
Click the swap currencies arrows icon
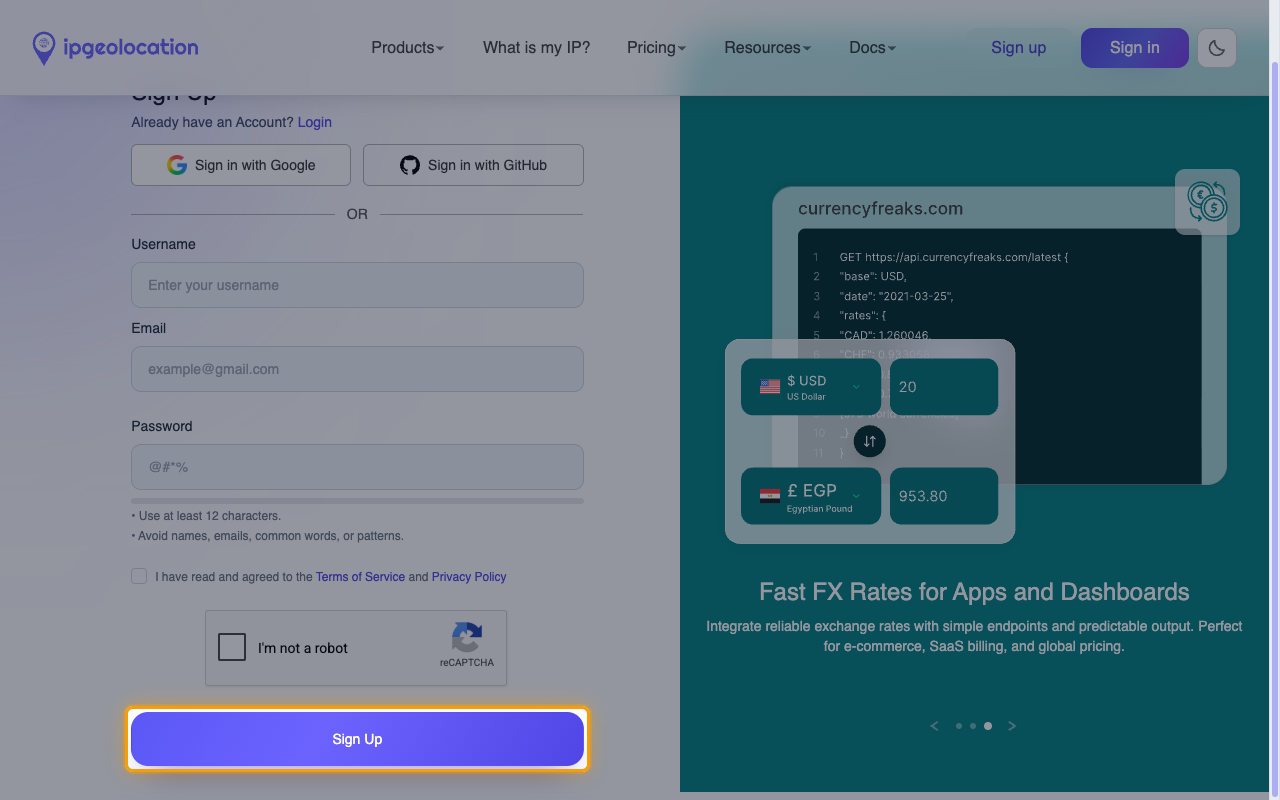[870, 441]
